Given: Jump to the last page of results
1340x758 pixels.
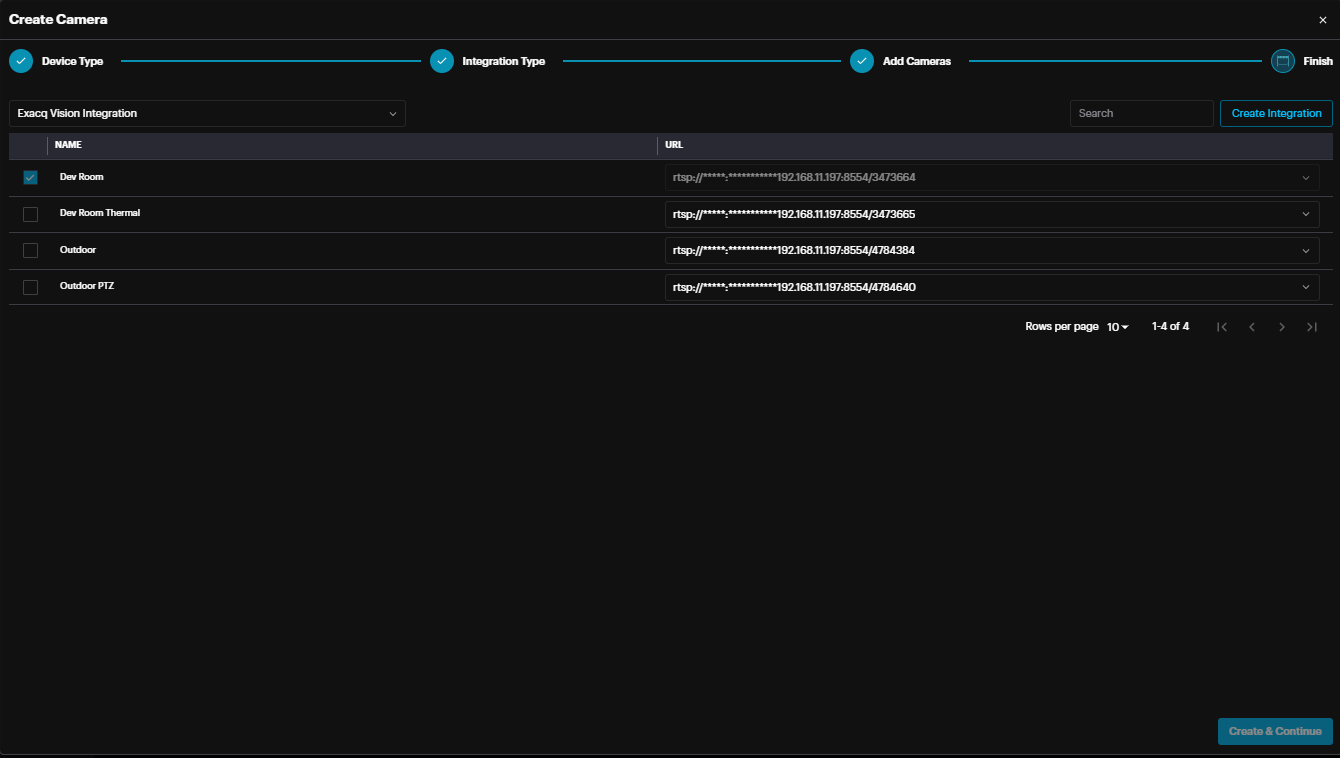Looking at the screenshot, I should click(1312, 327).
